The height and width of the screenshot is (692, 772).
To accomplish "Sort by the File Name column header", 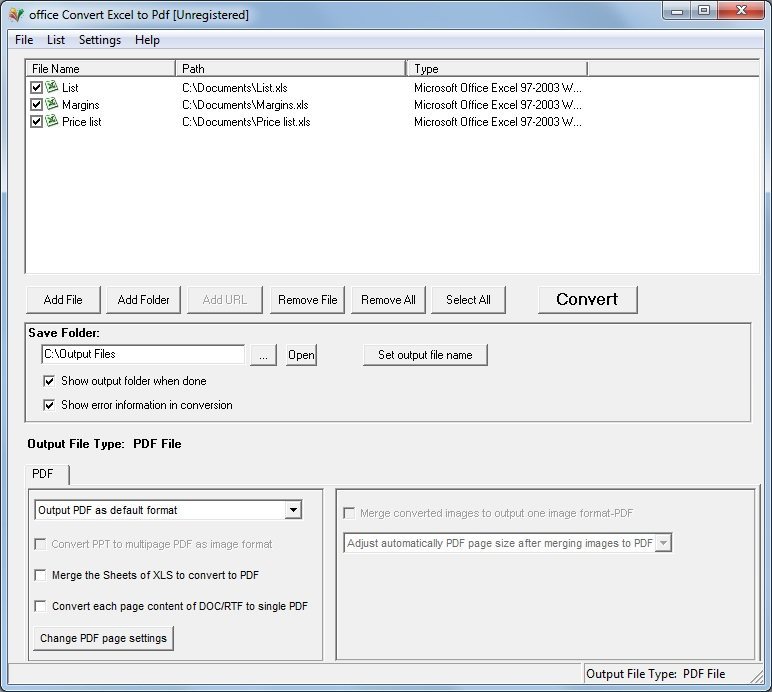I will coord(100,68).
